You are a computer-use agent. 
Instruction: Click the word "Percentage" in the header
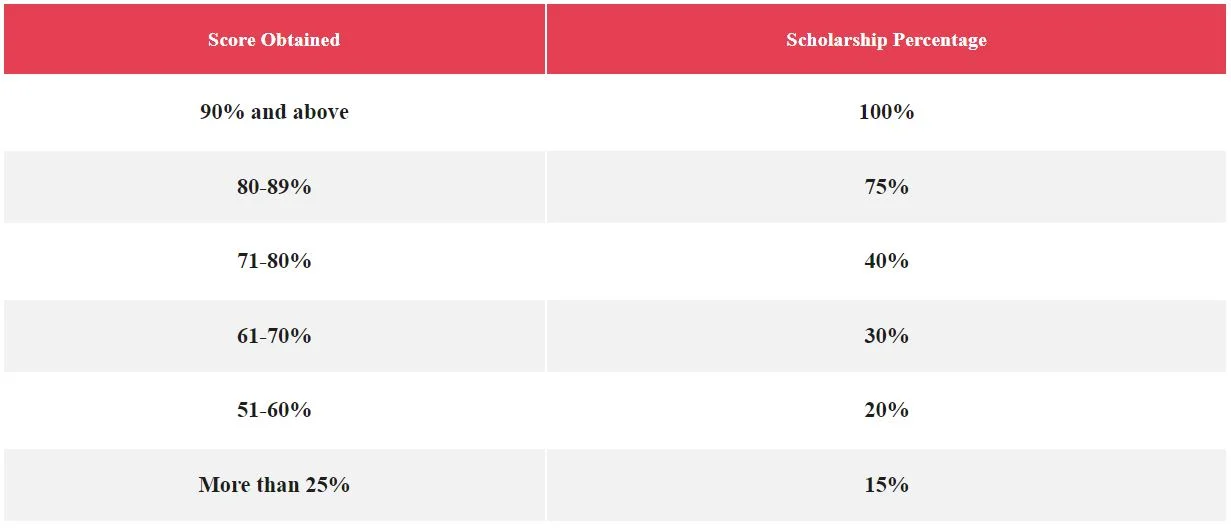click(938, 40)
